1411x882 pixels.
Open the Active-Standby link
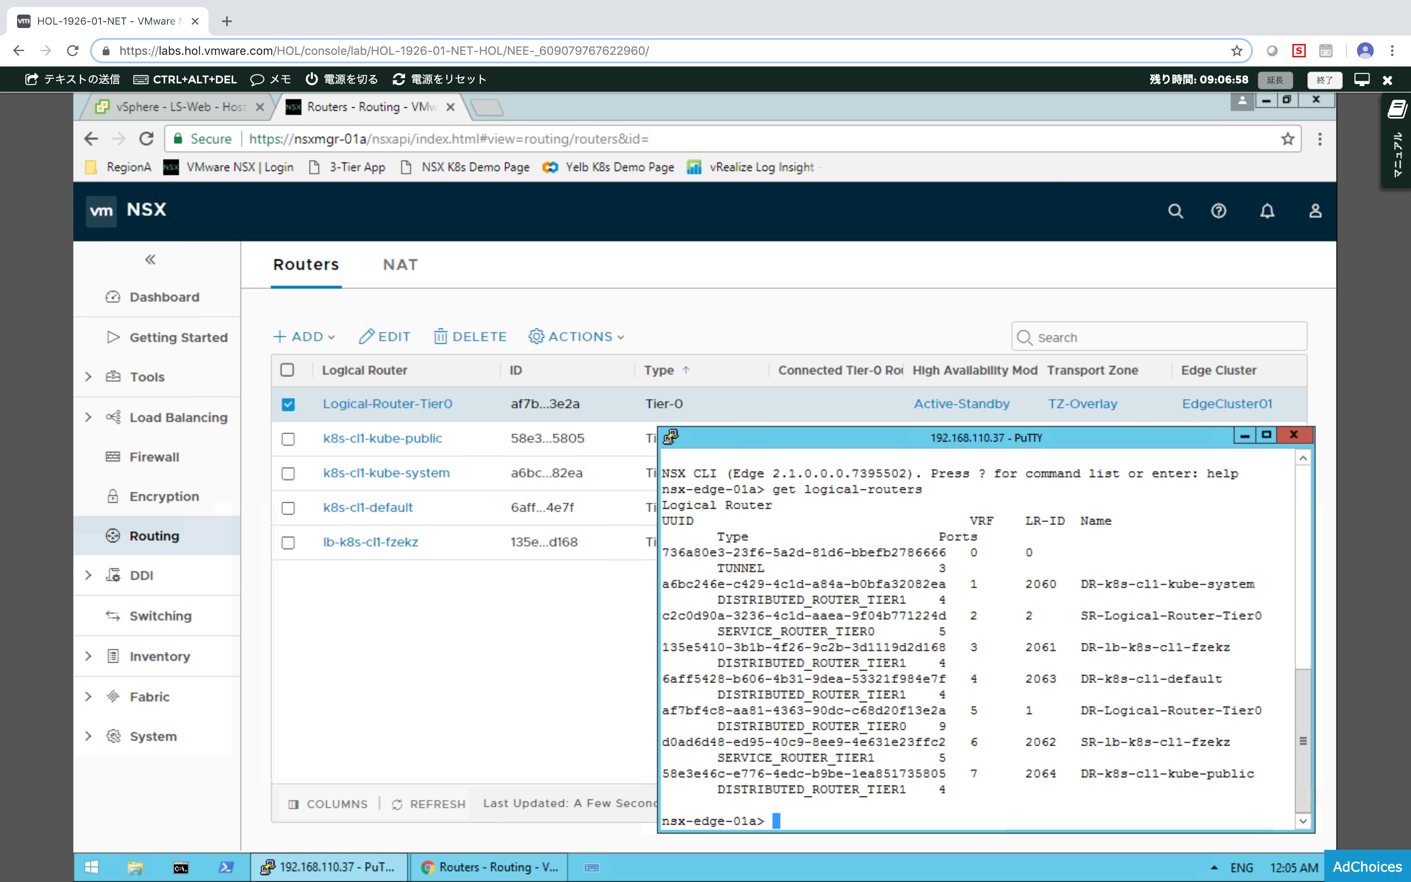(x=962, y=404)
